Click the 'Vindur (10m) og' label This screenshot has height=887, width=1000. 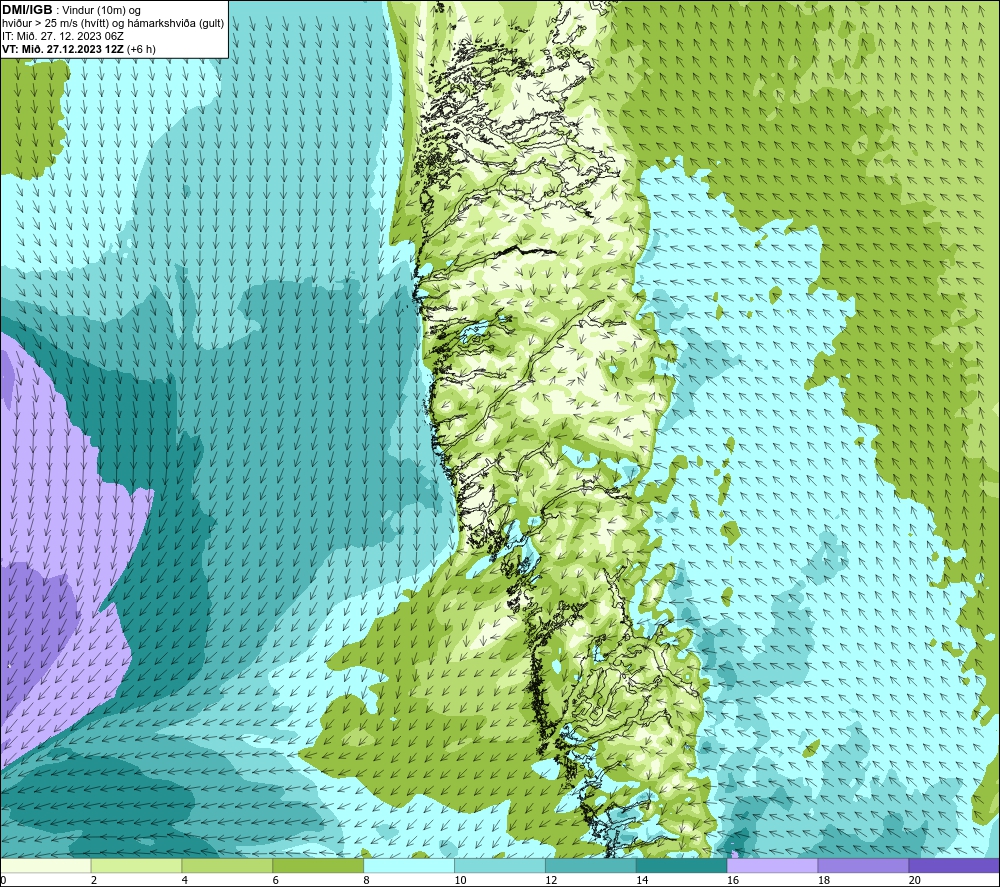point(101,11)
